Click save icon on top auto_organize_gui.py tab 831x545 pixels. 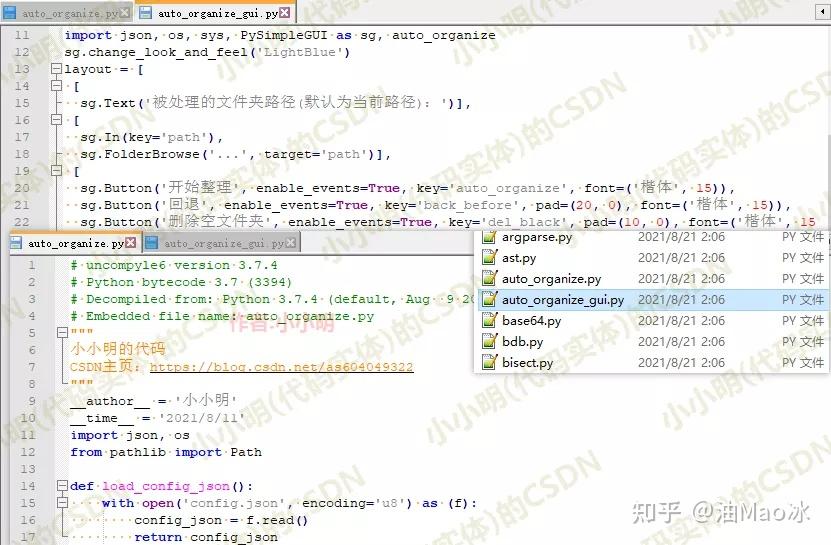click(x=145, y=13)
